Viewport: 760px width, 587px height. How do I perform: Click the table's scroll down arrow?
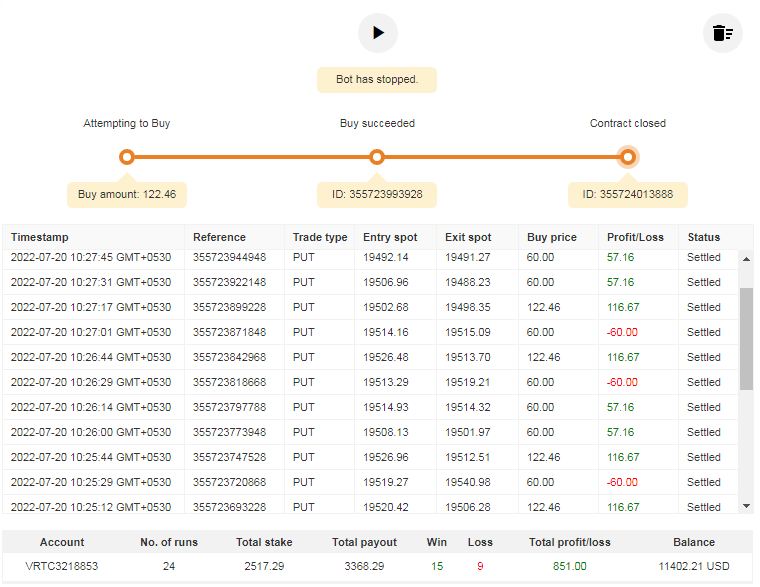(x=746, y=506)
